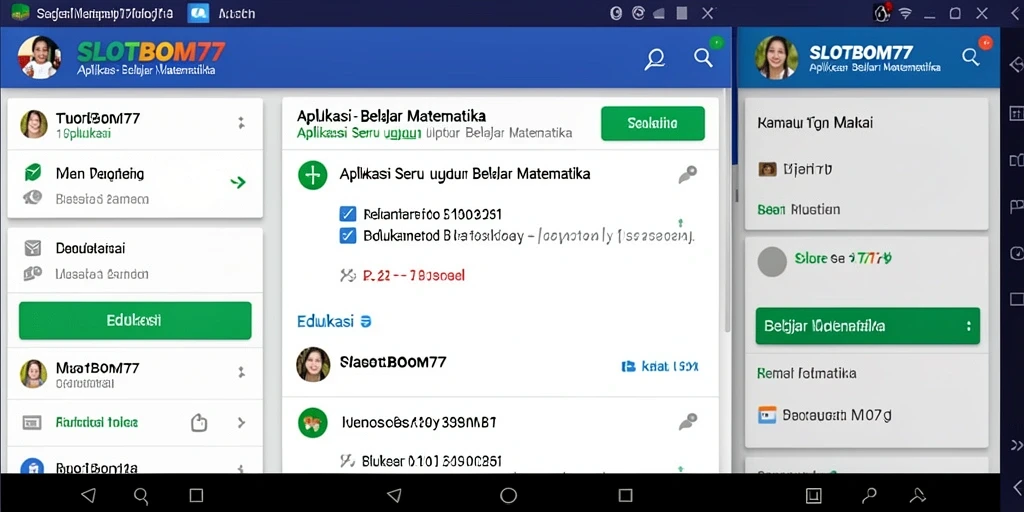Click the penguin icon with red badge
The image size is (1024, 512).
click(x=882, y=12)
